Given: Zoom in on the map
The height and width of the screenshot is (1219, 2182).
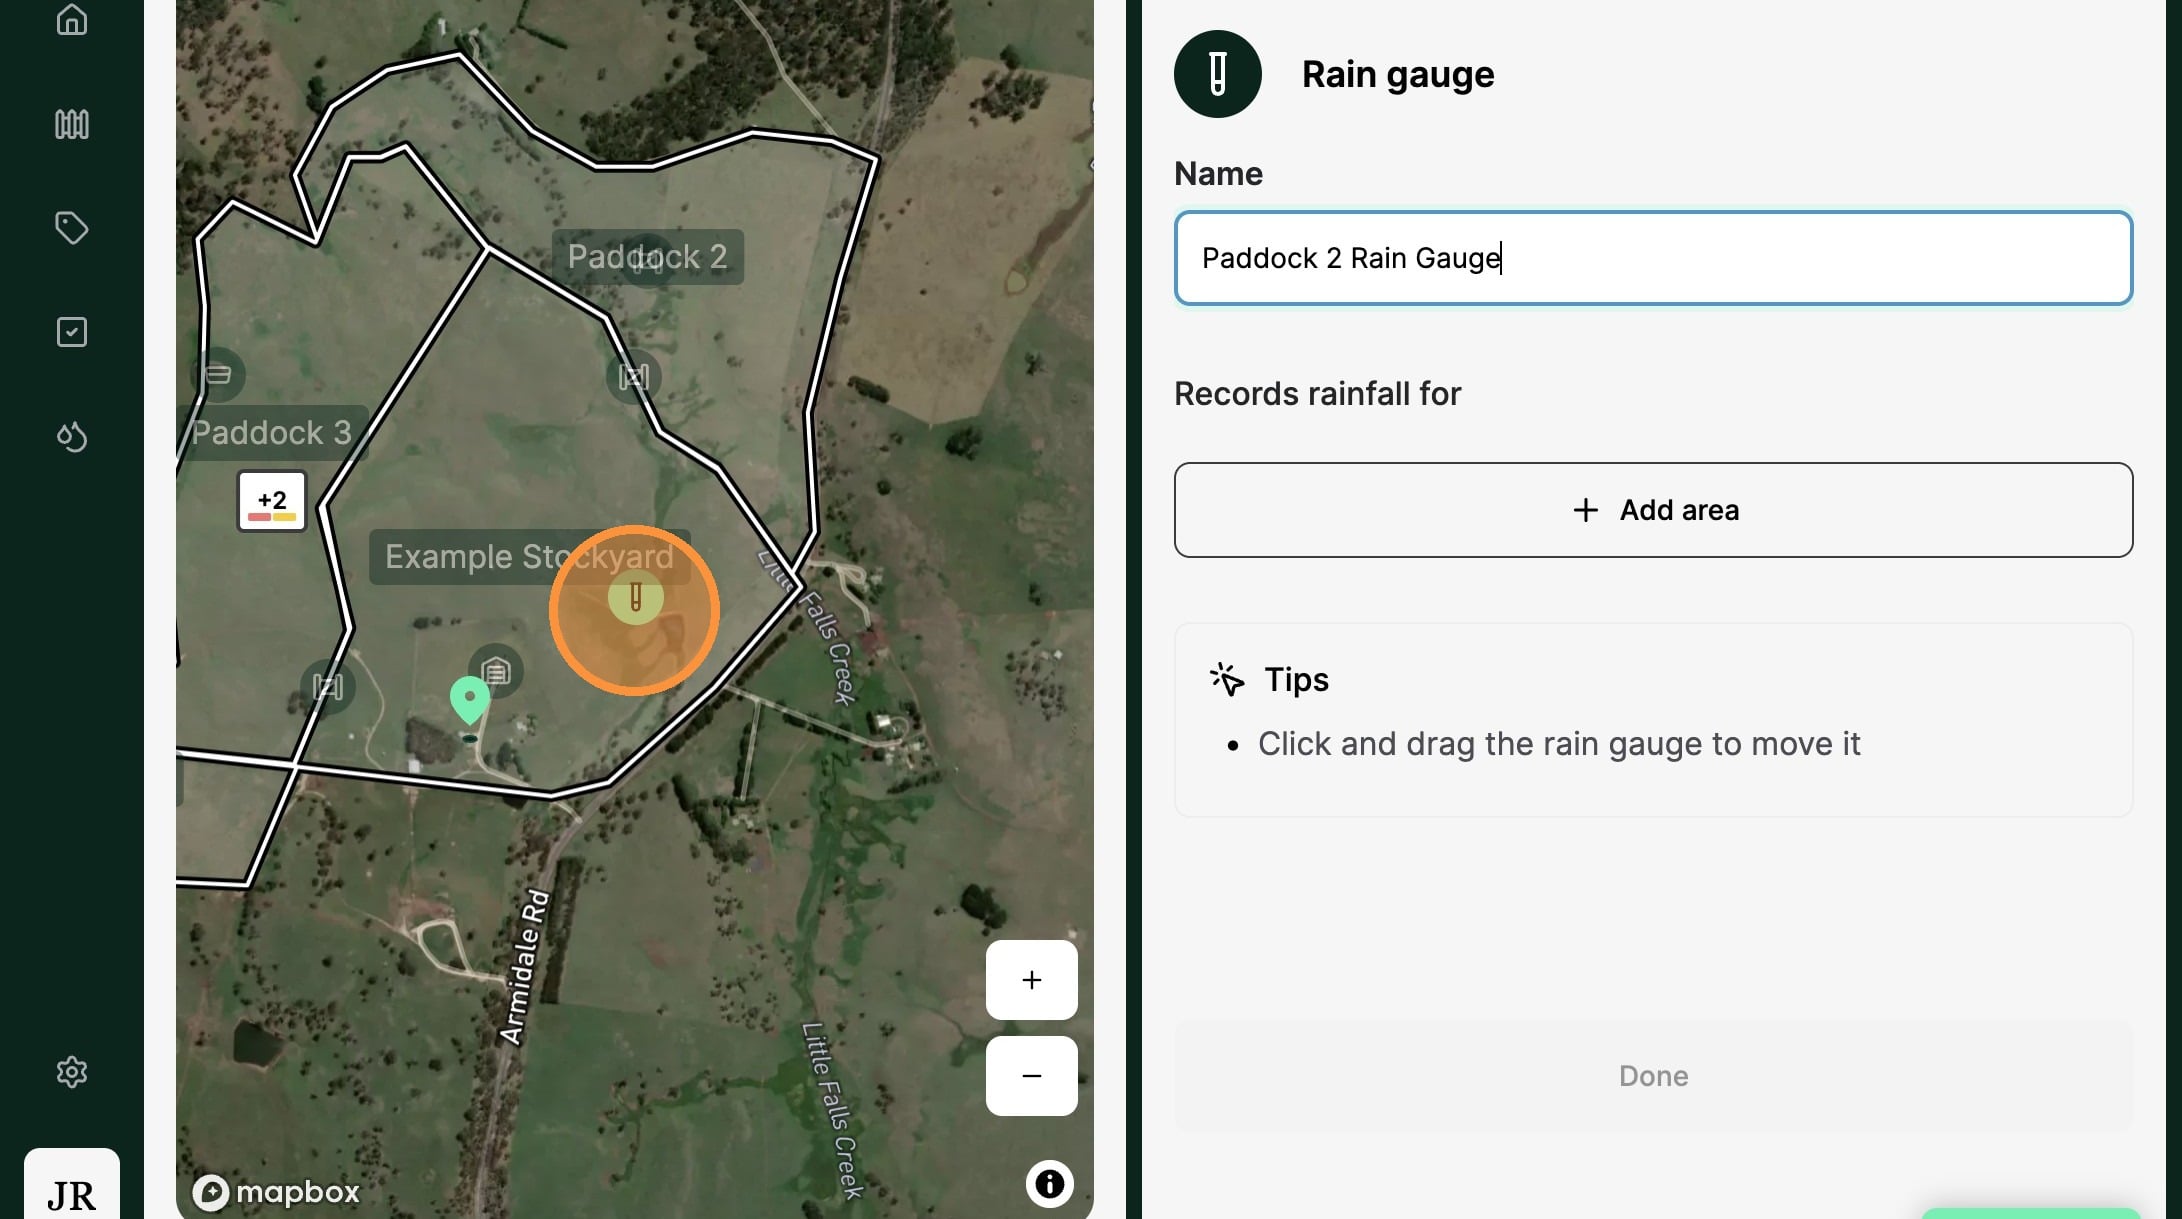Looking at the screenshot, I should [x=1031, y=980].
